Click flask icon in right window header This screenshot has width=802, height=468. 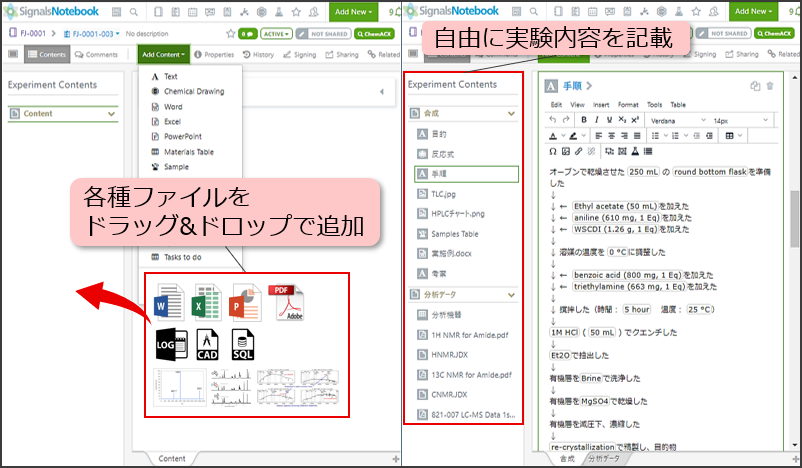(x=679, y=11)
